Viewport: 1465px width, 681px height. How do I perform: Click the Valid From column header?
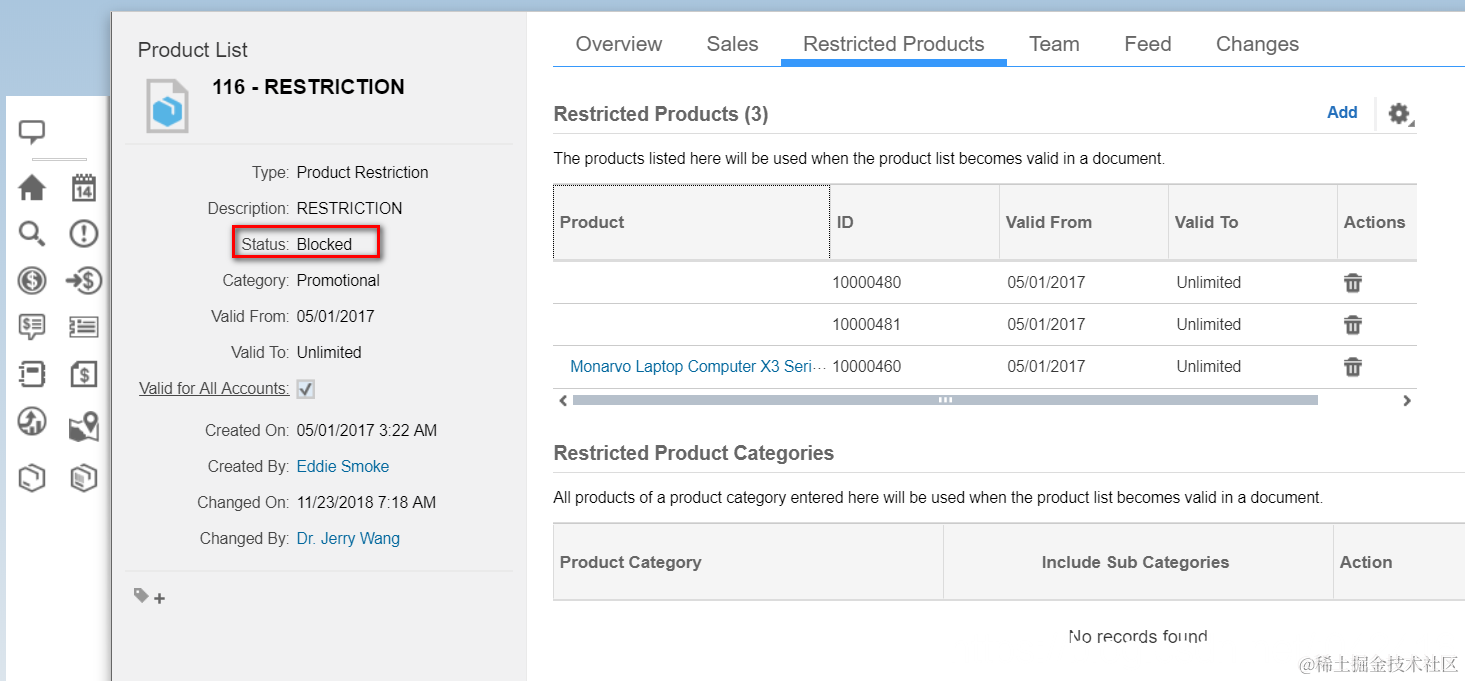coord(1049,222)
